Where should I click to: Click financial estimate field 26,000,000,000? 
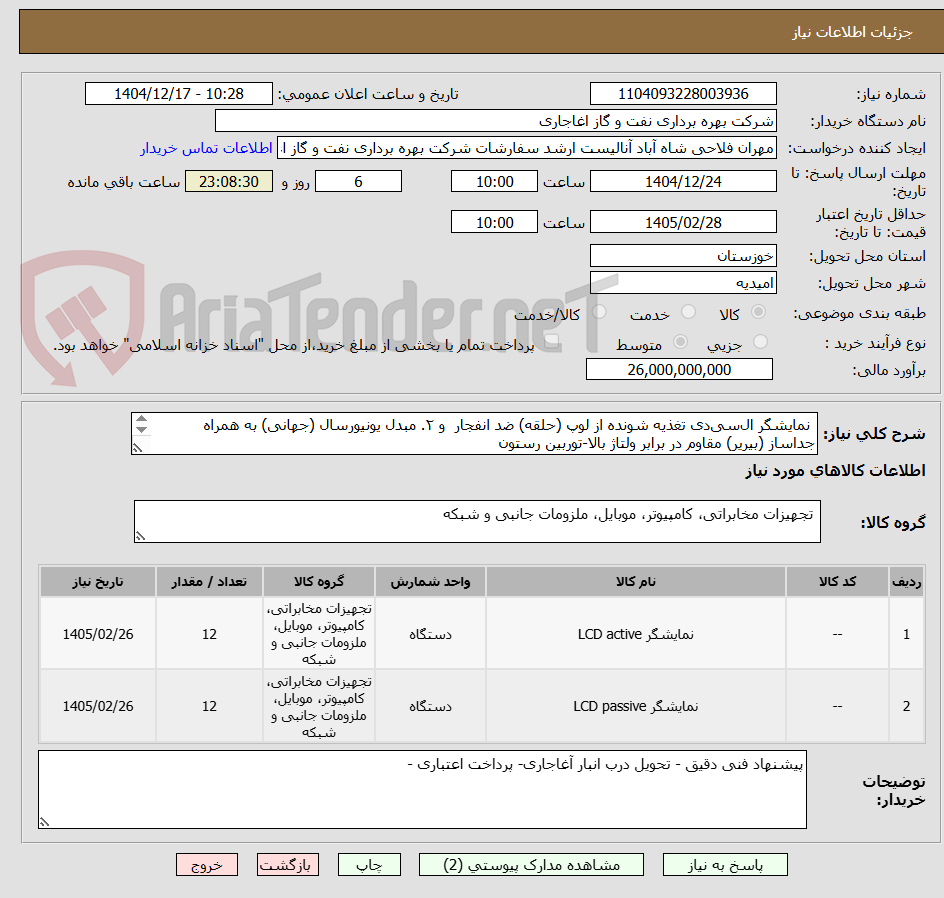coord(679,370)
